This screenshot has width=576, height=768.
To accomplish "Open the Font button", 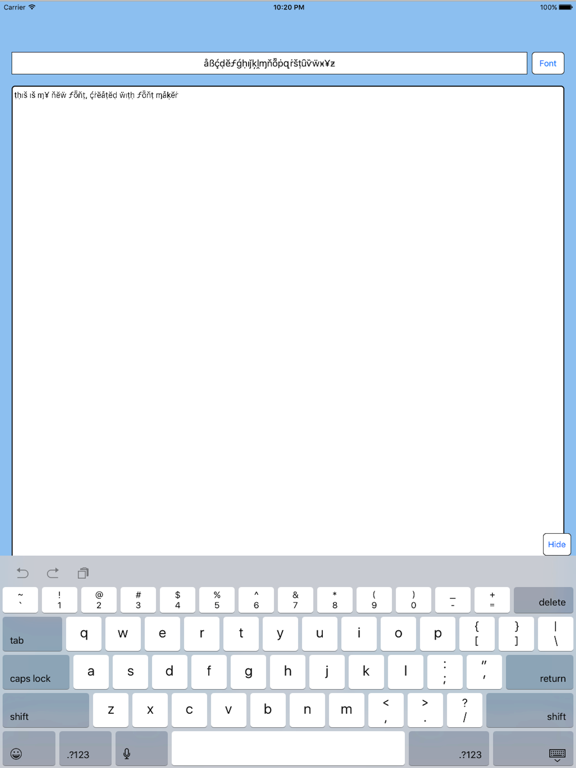I will [x=548, y=63].
